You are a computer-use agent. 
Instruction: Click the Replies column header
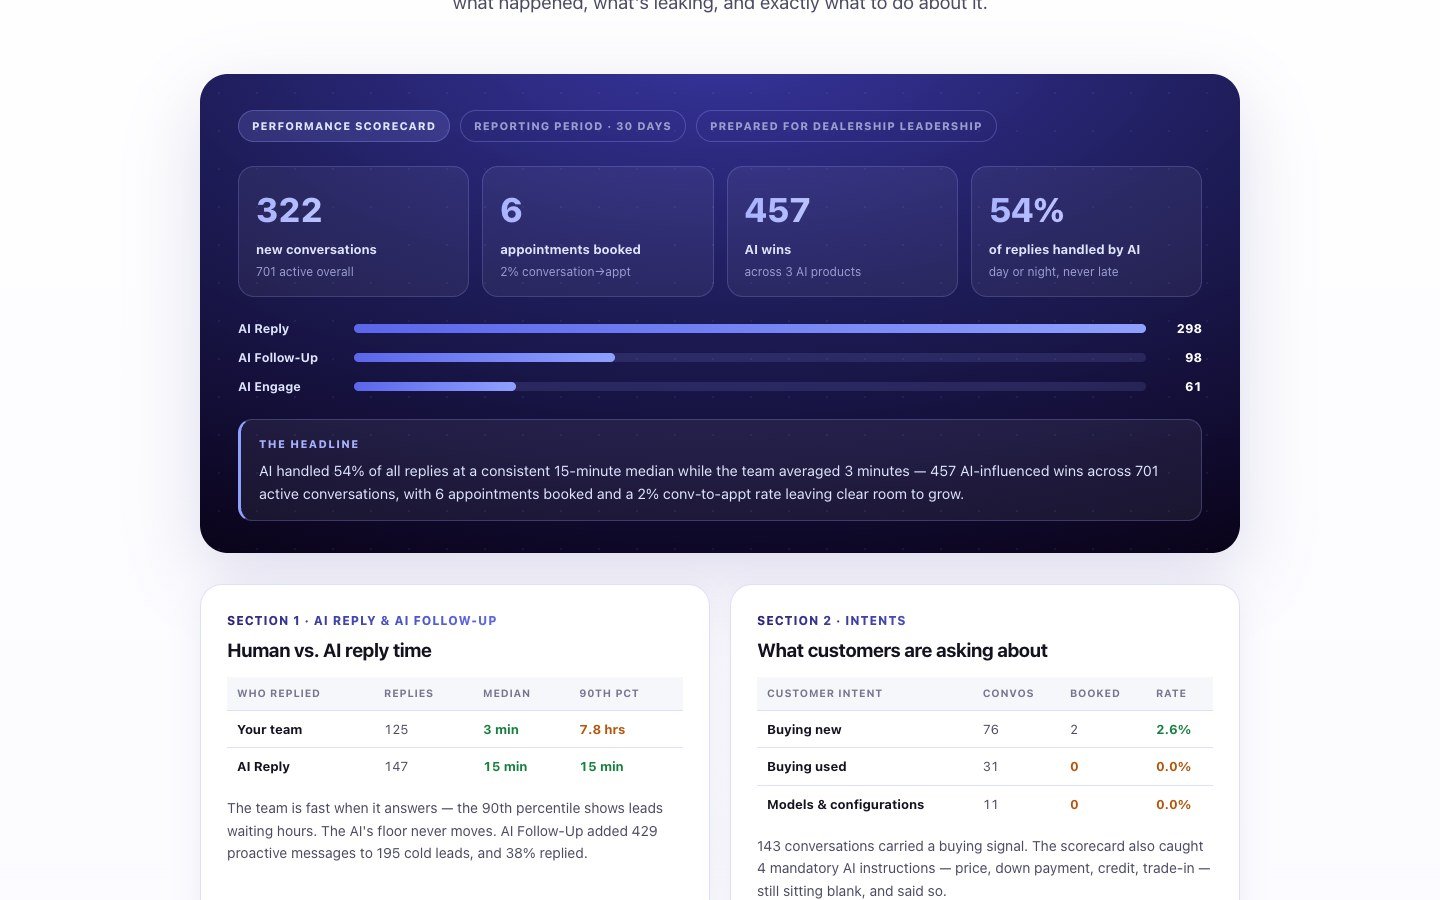[409, 693]
